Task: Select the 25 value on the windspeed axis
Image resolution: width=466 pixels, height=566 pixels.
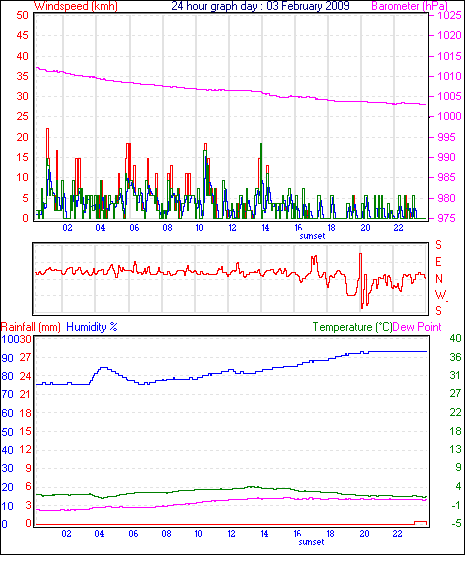Action: tap(22, 117)
